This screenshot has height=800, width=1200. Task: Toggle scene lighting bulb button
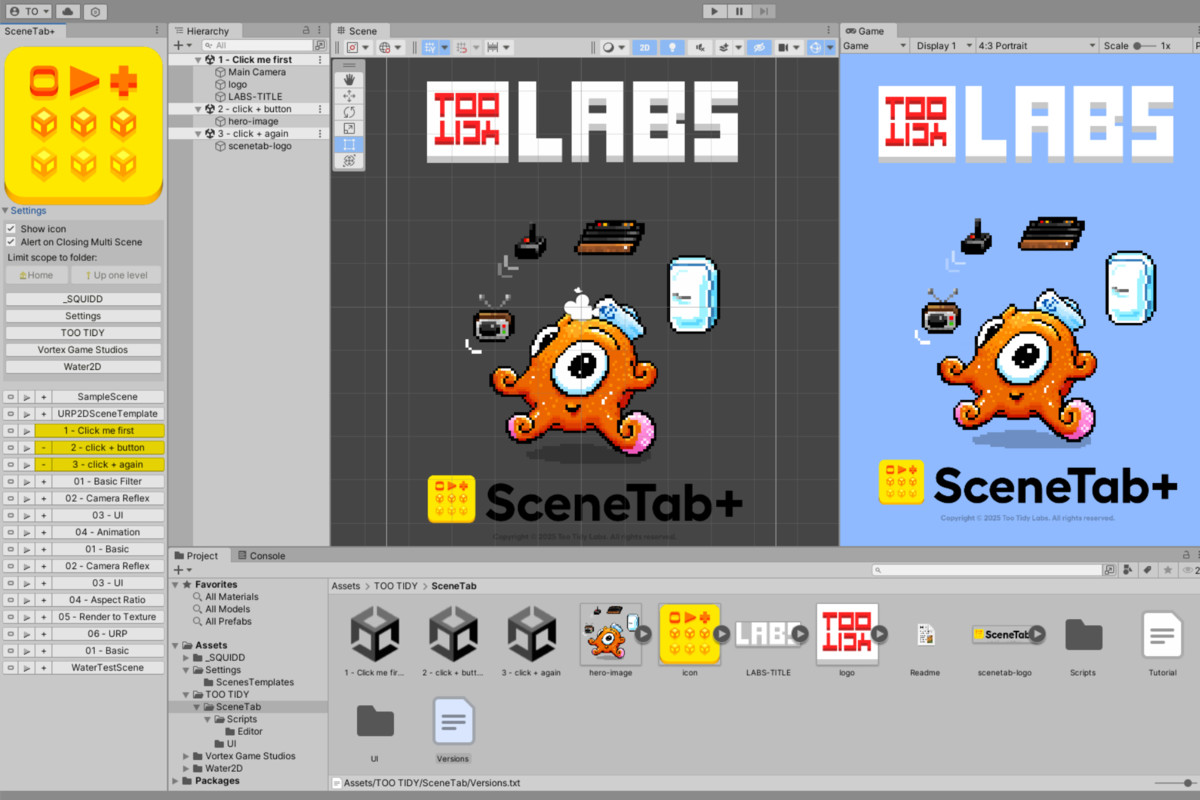point(672,47)
